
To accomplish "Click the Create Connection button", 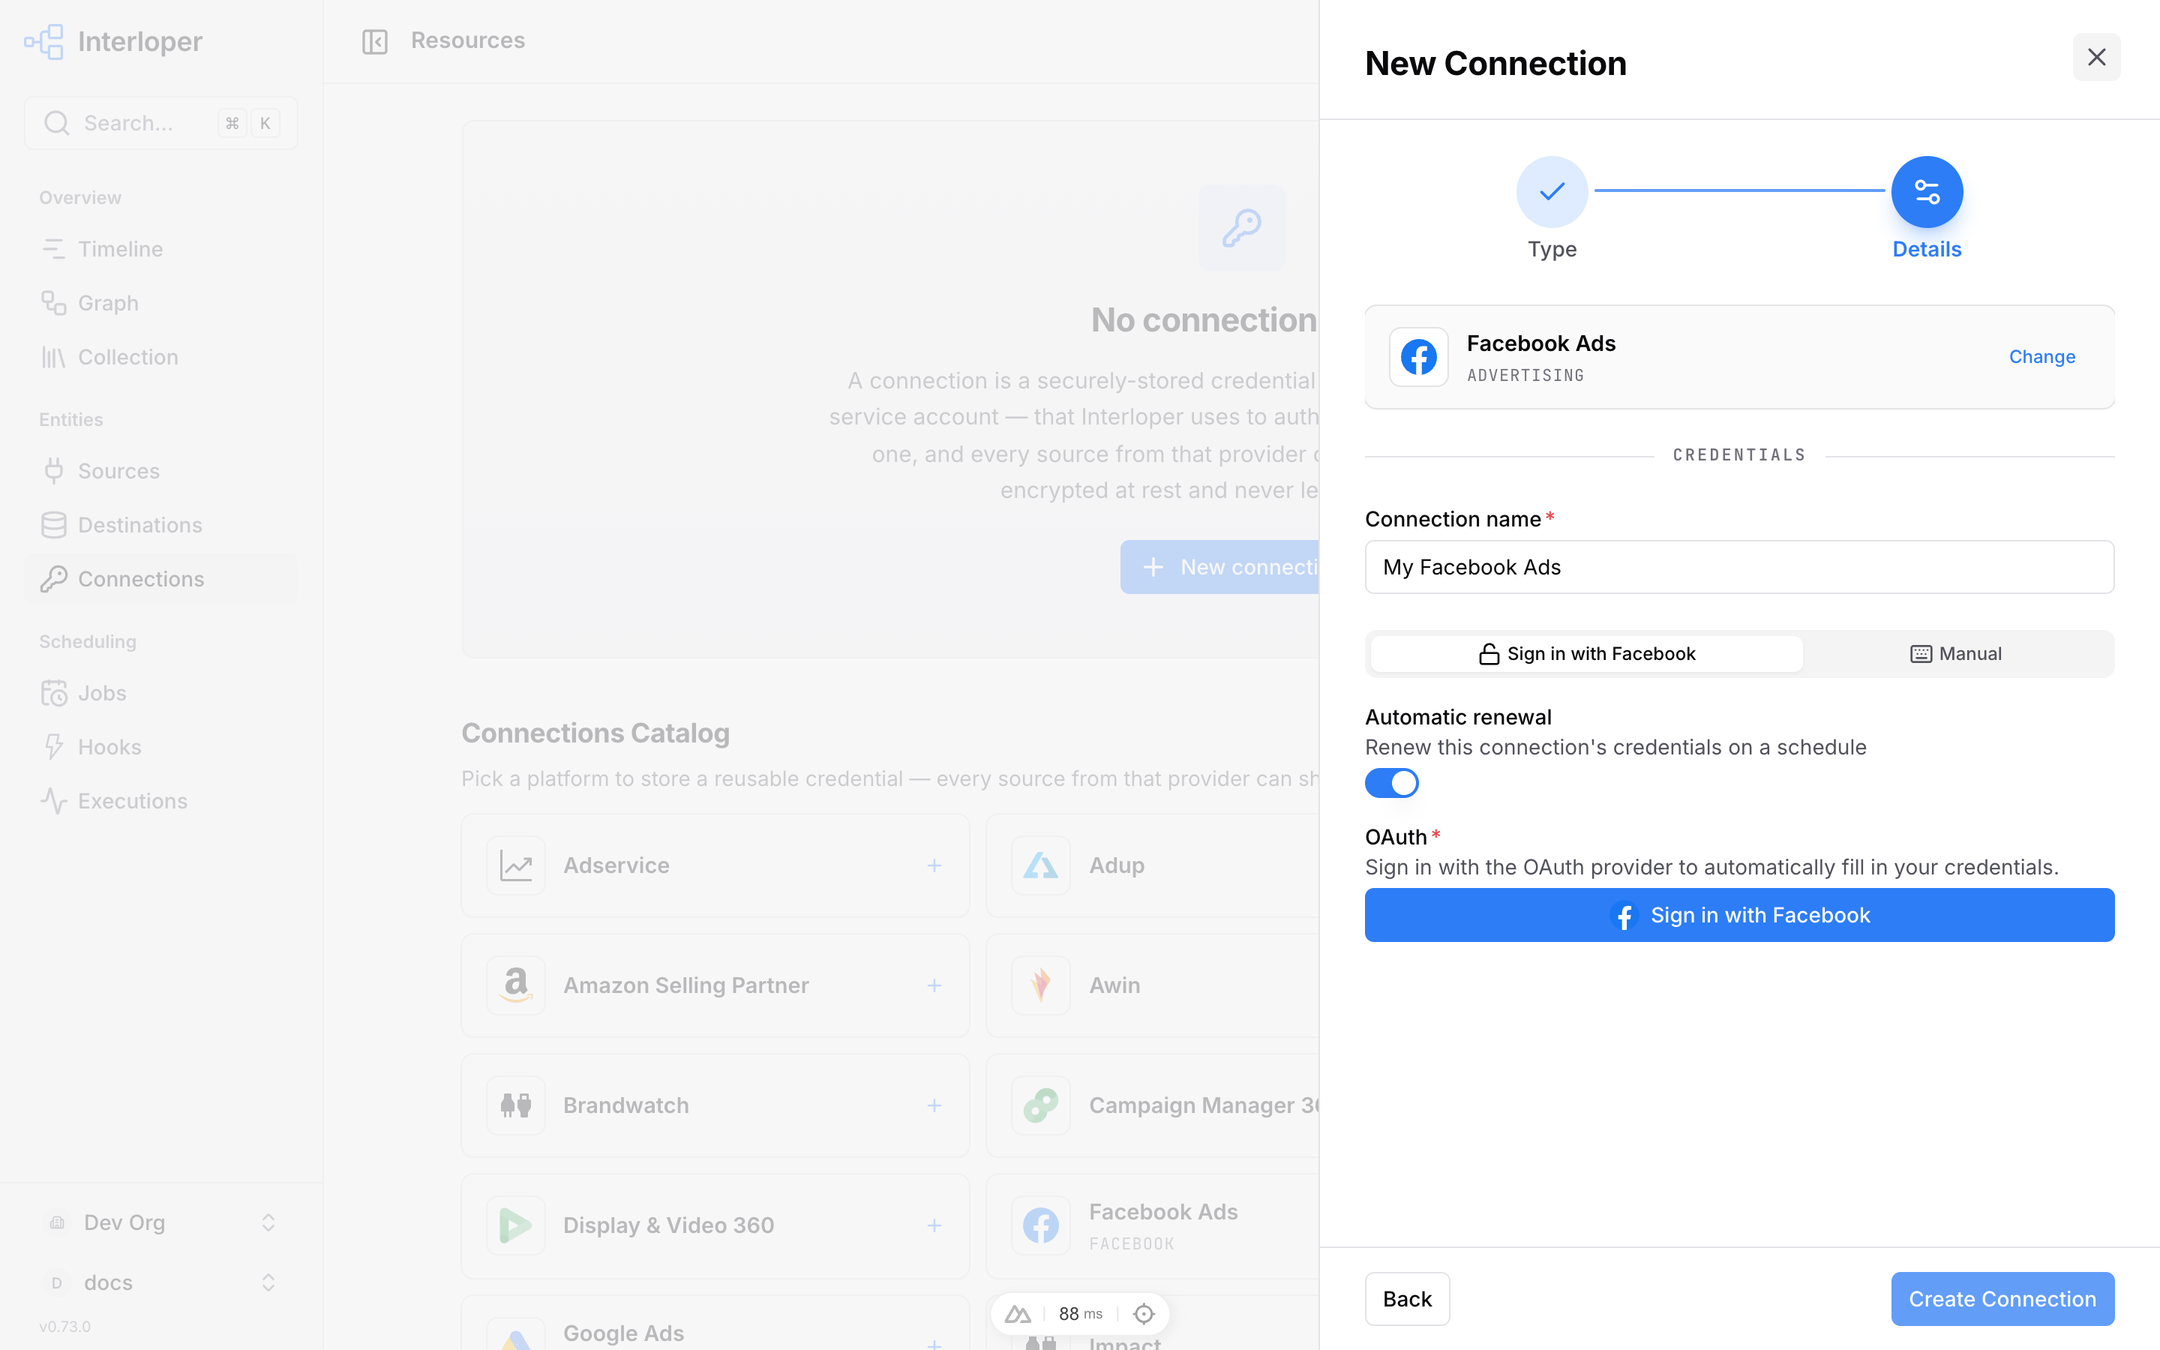I will (2002, 1299).
